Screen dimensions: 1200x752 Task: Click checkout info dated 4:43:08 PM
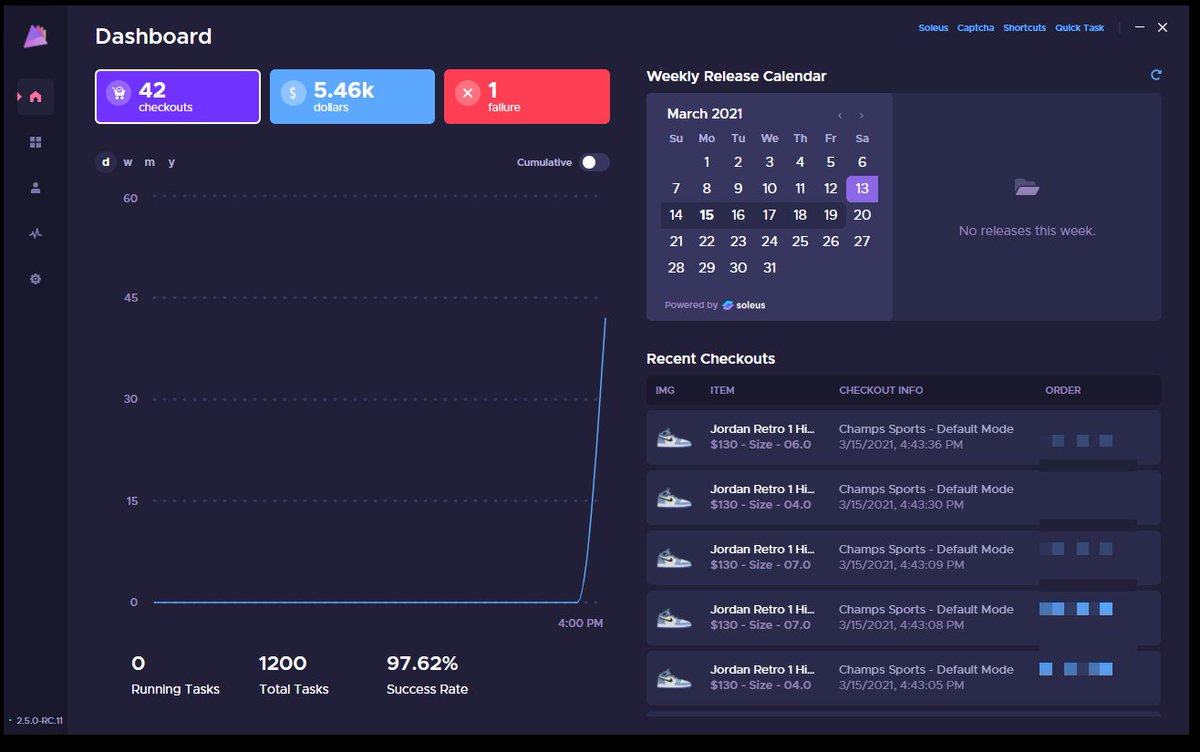click(x=926, y=617)
